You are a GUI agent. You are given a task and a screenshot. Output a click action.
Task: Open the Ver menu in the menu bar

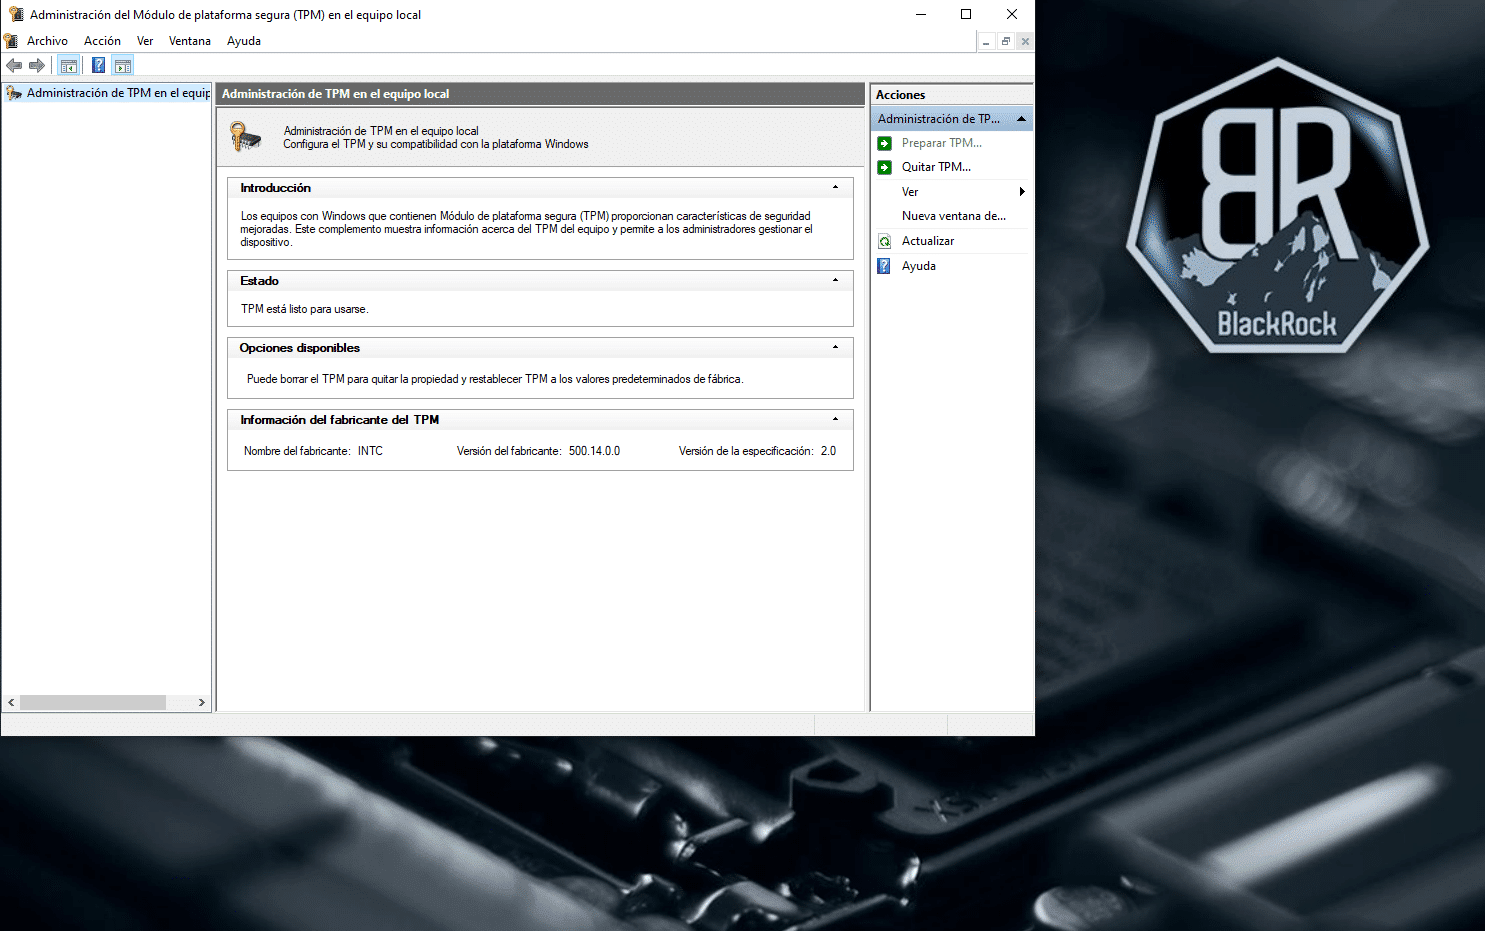(x=145, y=41)
